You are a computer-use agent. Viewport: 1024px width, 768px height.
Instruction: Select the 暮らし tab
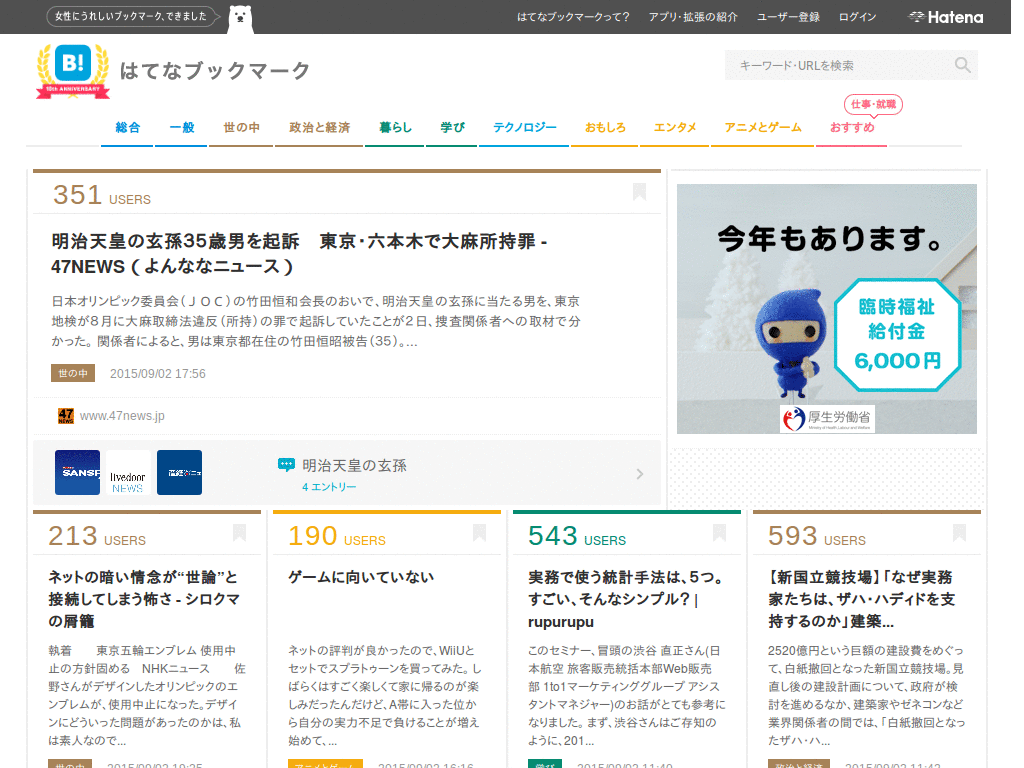tap(395, 127)
